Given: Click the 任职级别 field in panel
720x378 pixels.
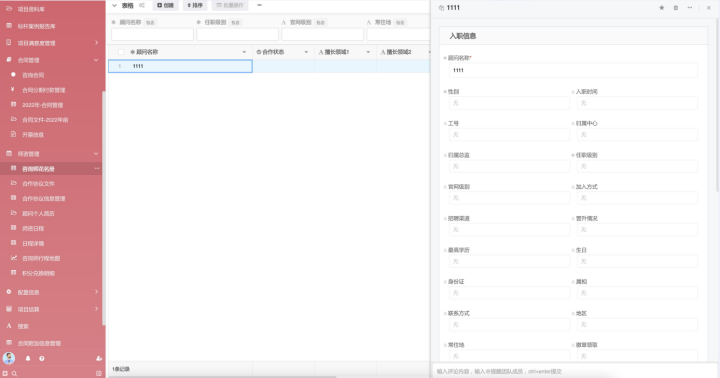Looking at the screenshot, I should click(x=637, y=166).
